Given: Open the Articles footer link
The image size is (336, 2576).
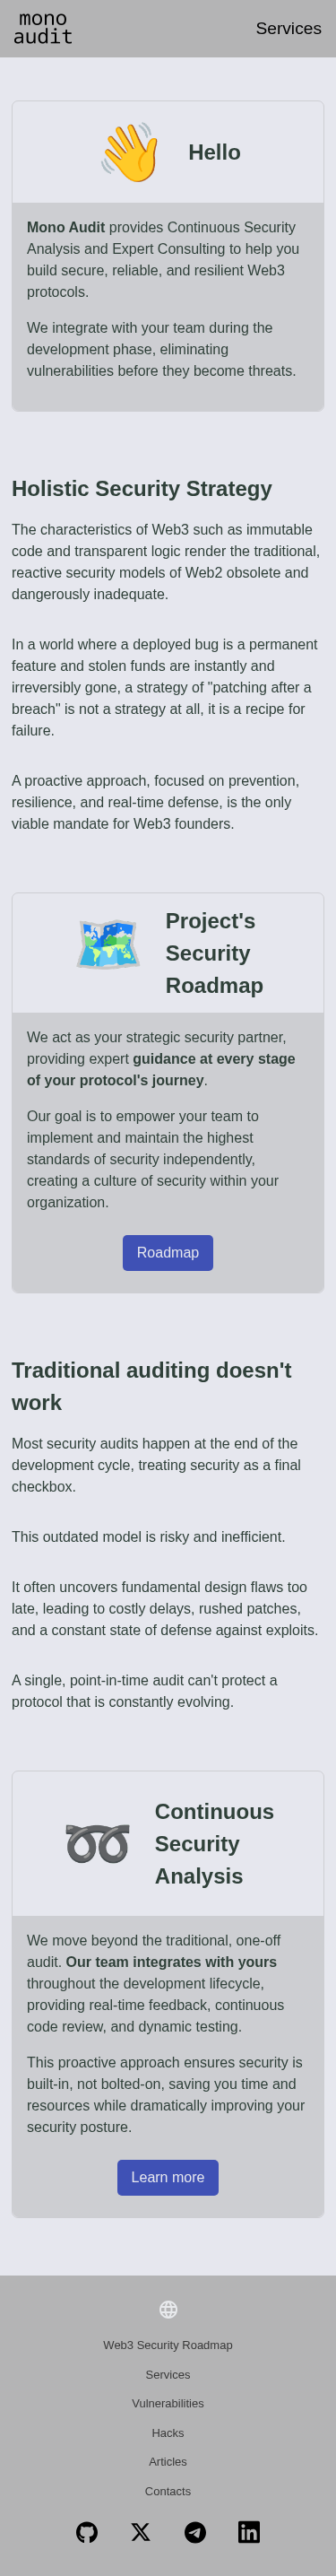Looking at the screenshot, I should click(168, 2462).
